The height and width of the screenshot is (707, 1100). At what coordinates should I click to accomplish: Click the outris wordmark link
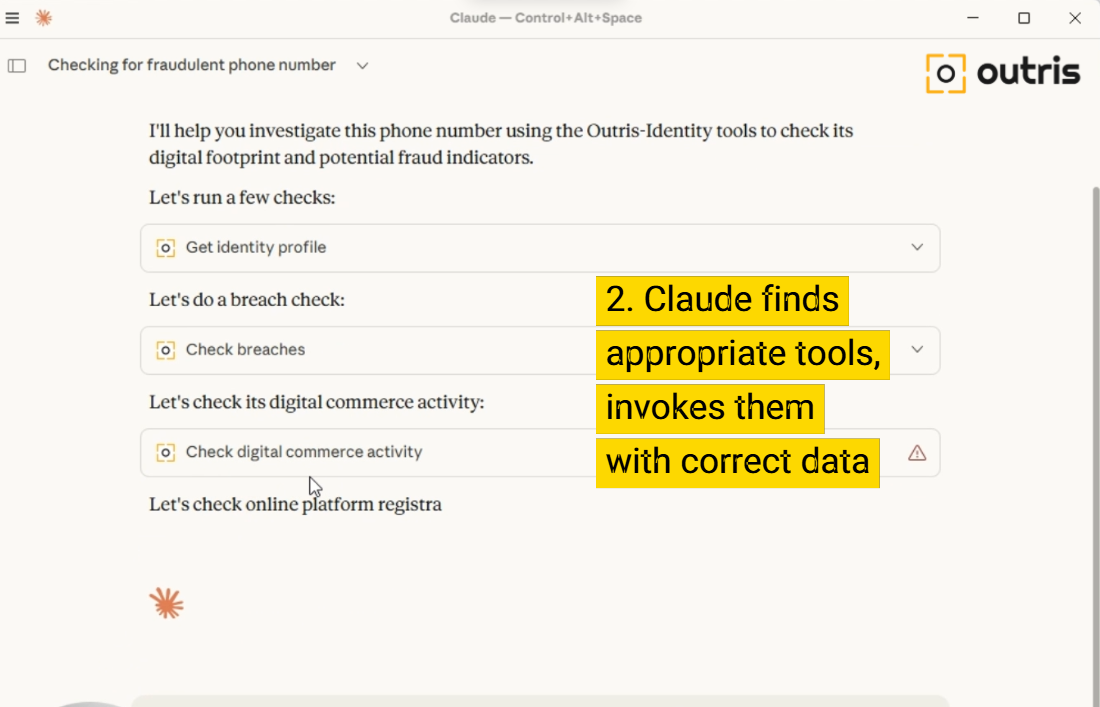pos(1028,71)
